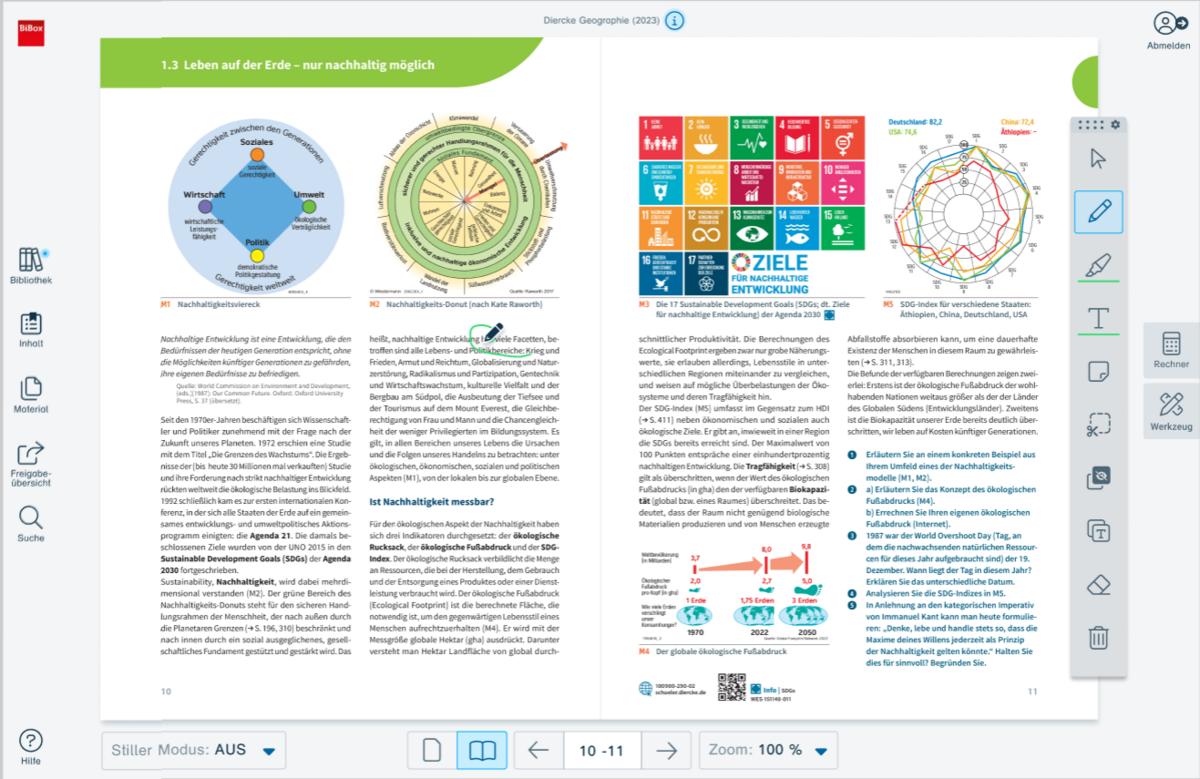Open toolbar settings gear

pos(1116,125)
